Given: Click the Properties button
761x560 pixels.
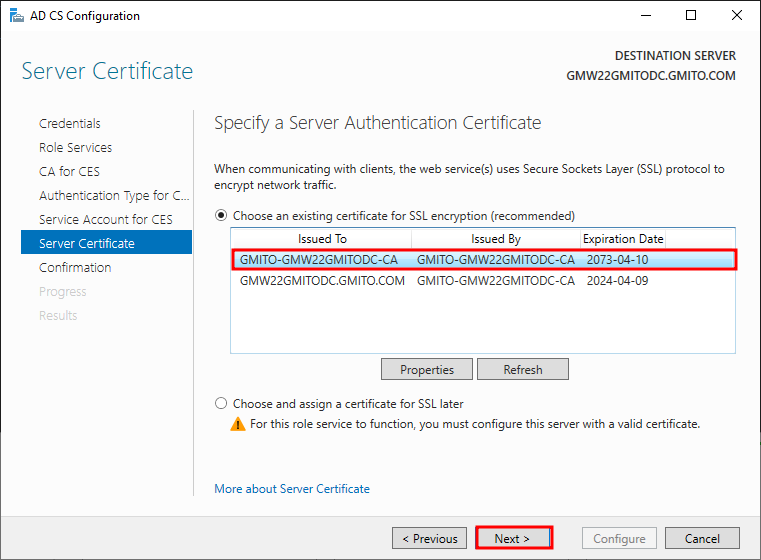Looking at the screenshot, I should 427,369.
